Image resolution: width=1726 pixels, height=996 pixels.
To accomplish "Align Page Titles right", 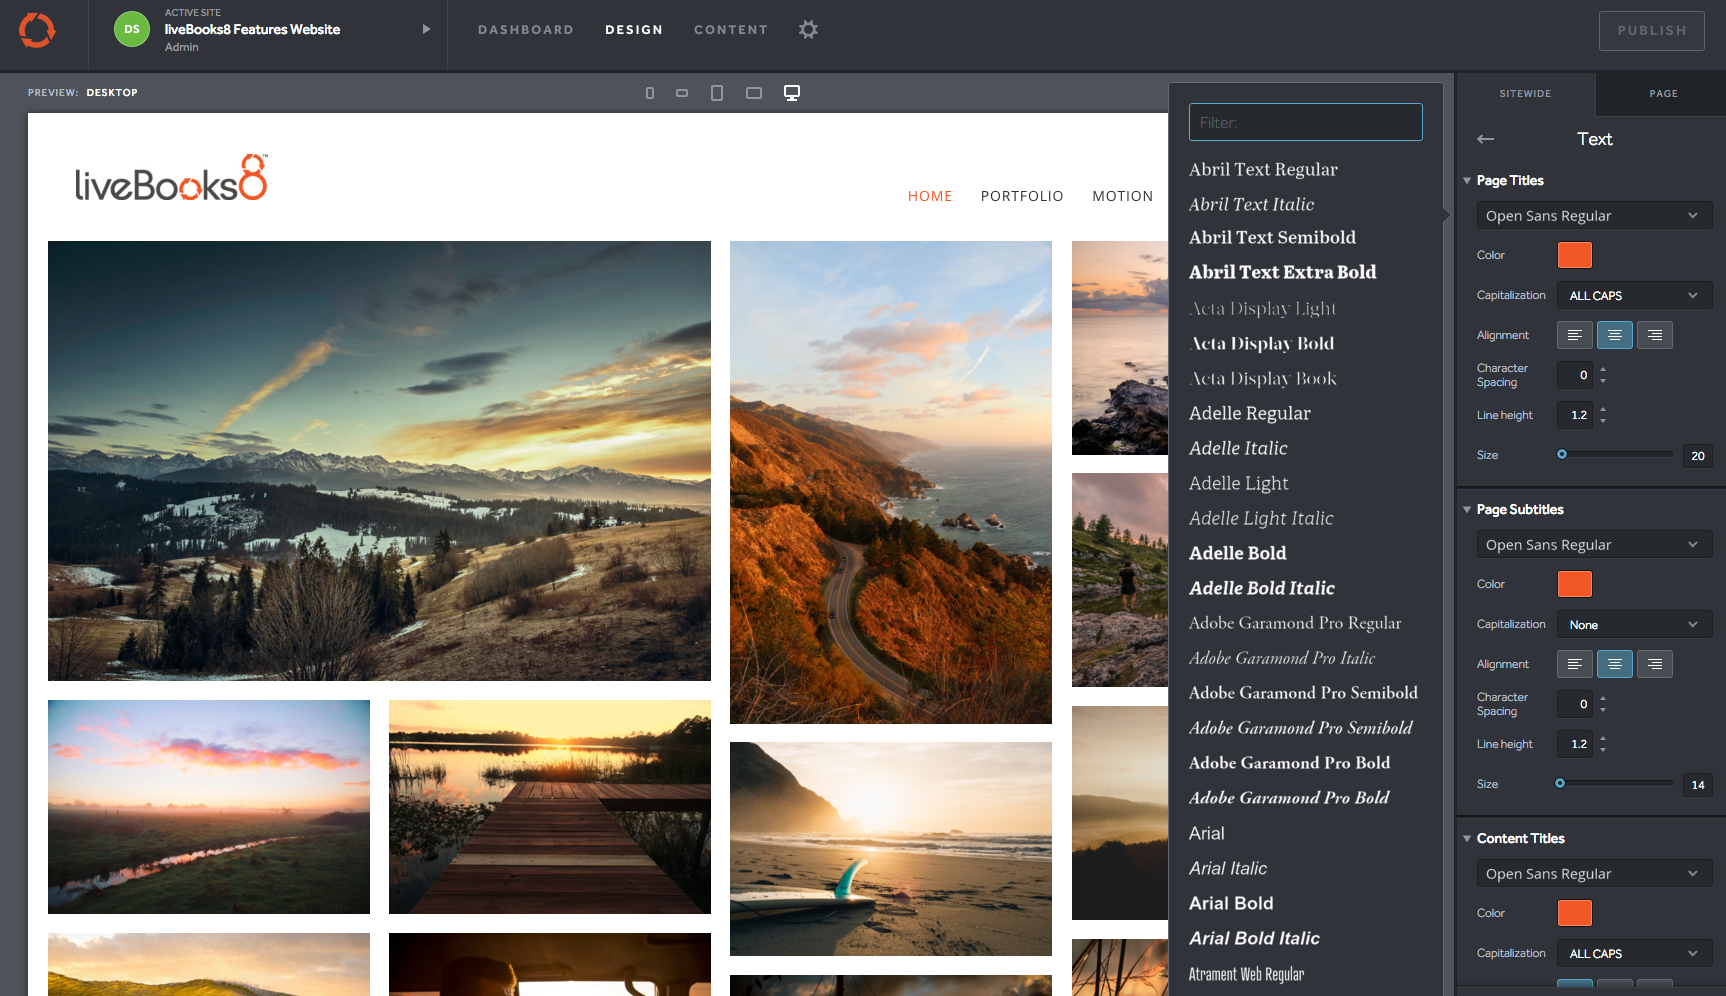I will coord(1655,335).
